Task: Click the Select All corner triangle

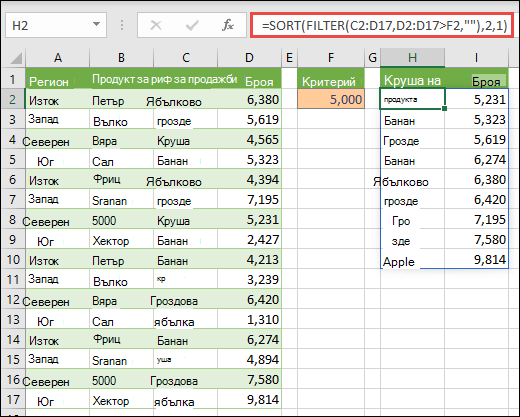Action: 15,58
